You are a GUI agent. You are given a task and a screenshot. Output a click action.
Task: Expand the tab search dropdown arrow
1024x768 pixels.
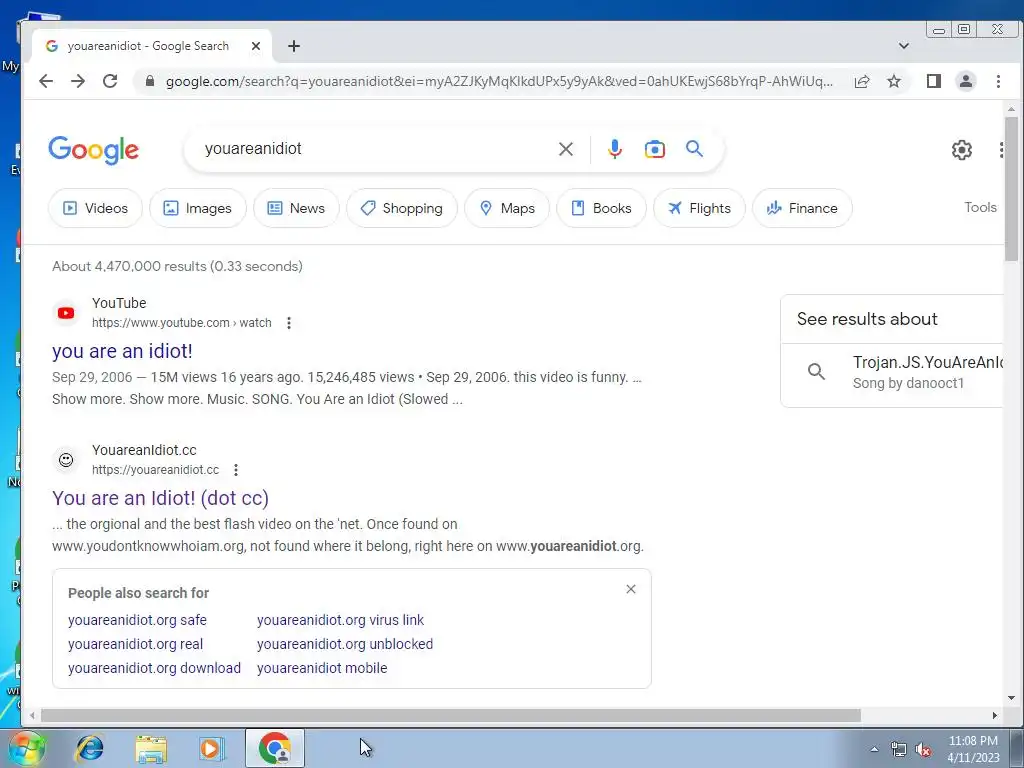(904, 46)
